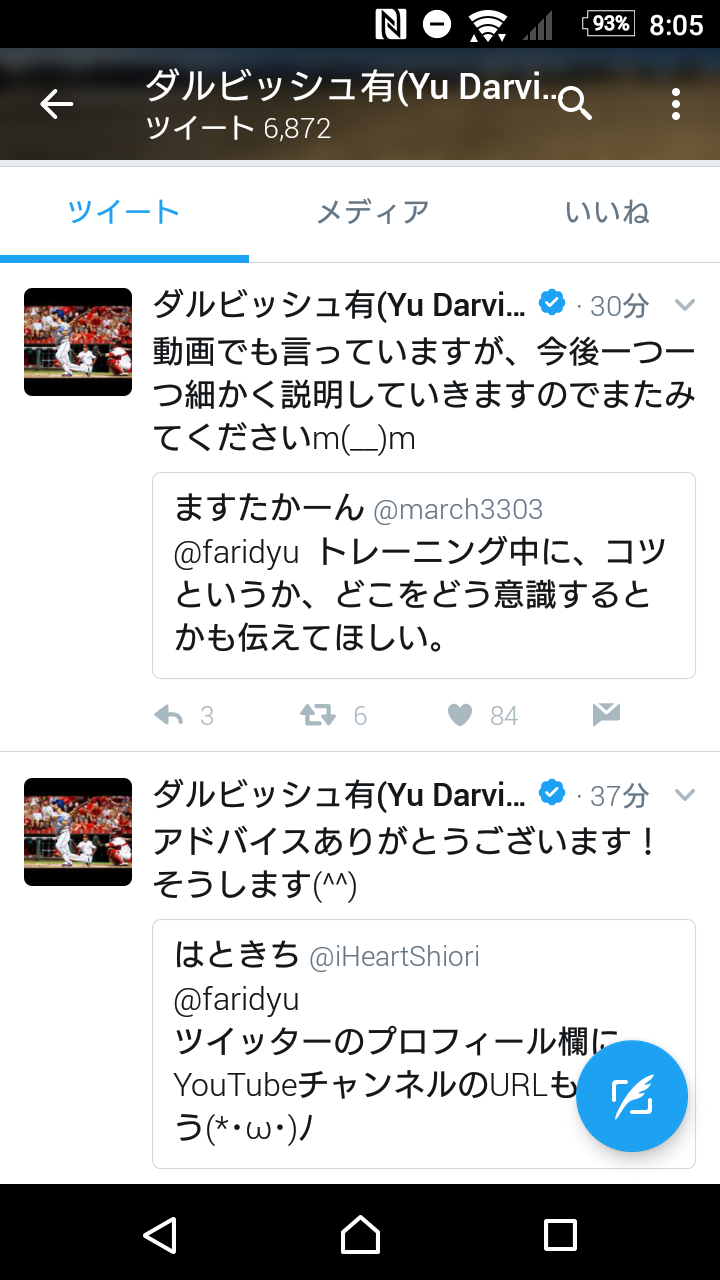Open avatar thumbnail of second tweet
720x1280 pixels.
coord(78,832)
